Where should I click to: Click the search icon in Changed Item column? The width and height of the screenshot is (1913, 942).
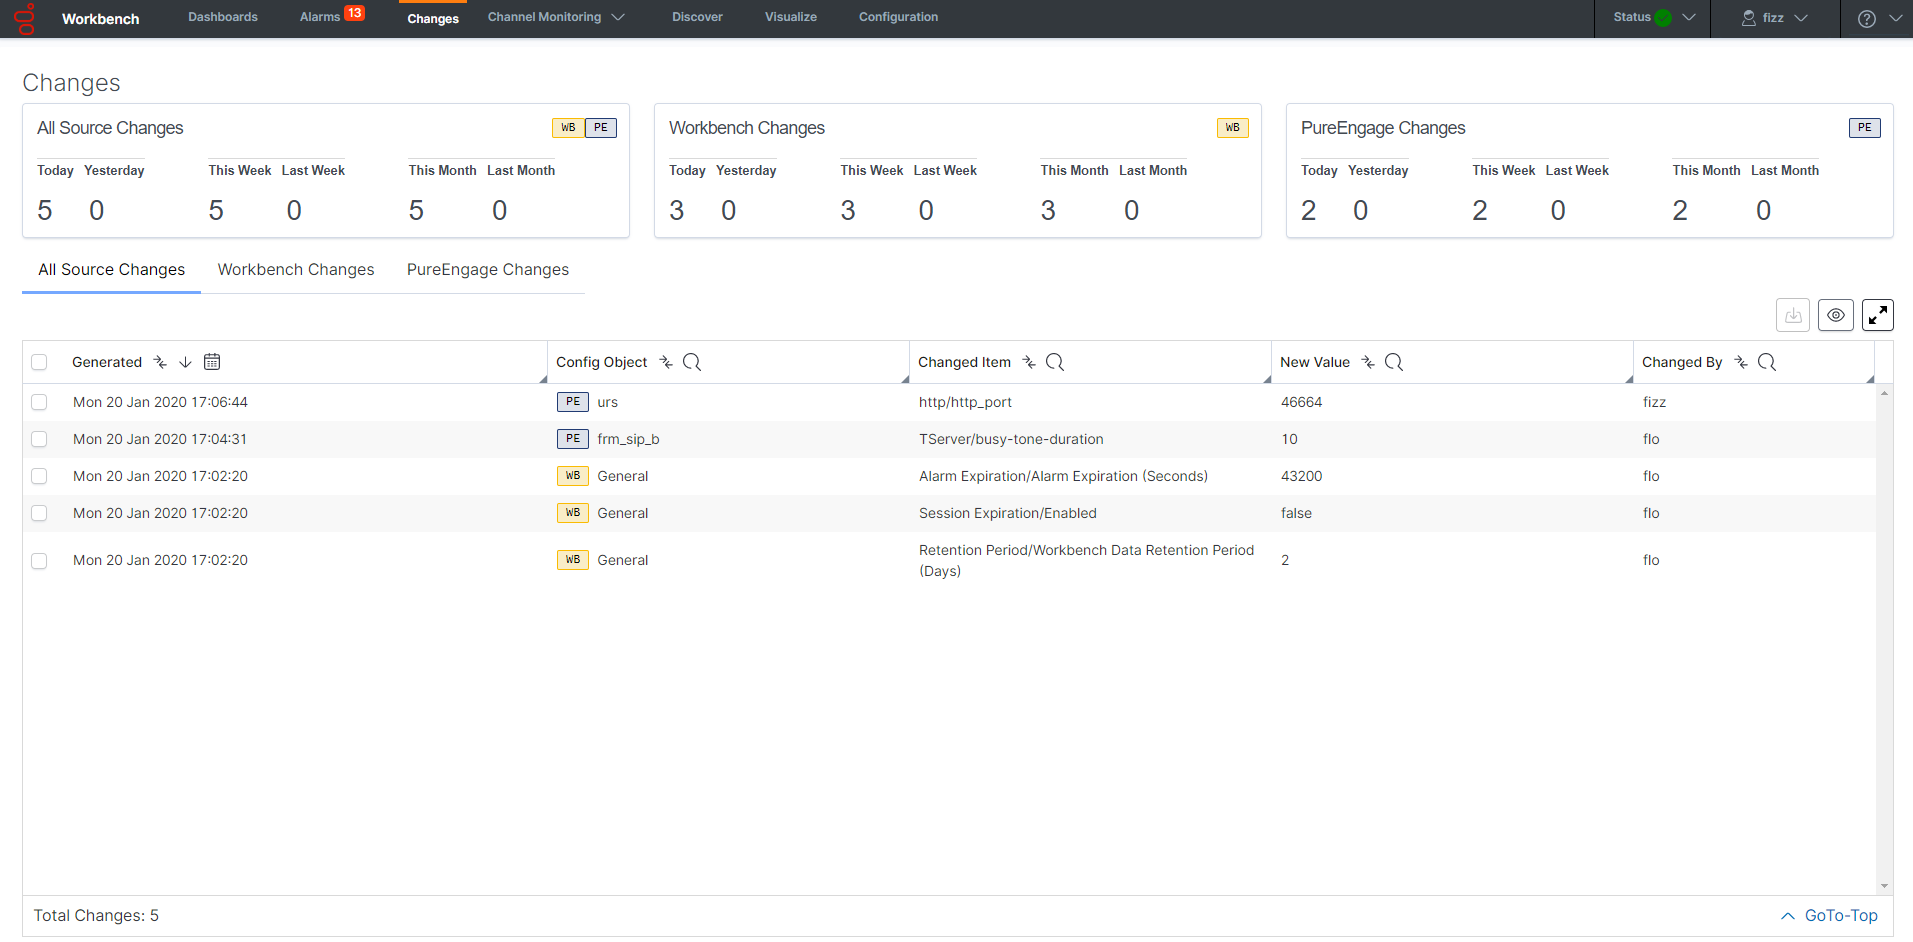[1054, 362]
